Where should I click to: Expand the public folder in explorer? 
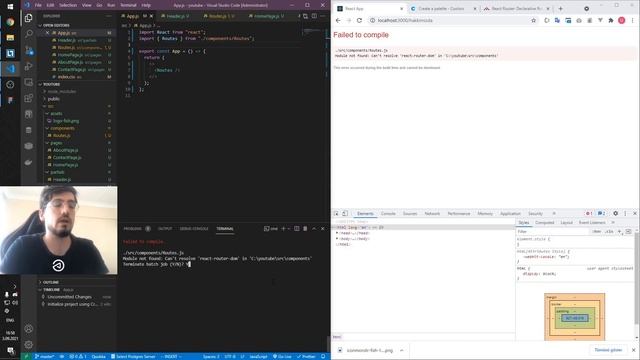53,99
